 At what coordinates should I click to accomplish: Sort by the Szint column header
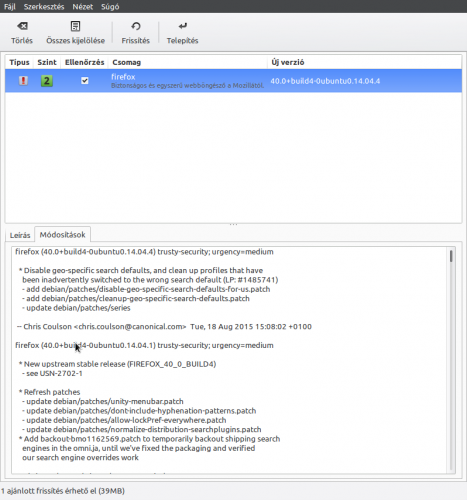(47, 62)
